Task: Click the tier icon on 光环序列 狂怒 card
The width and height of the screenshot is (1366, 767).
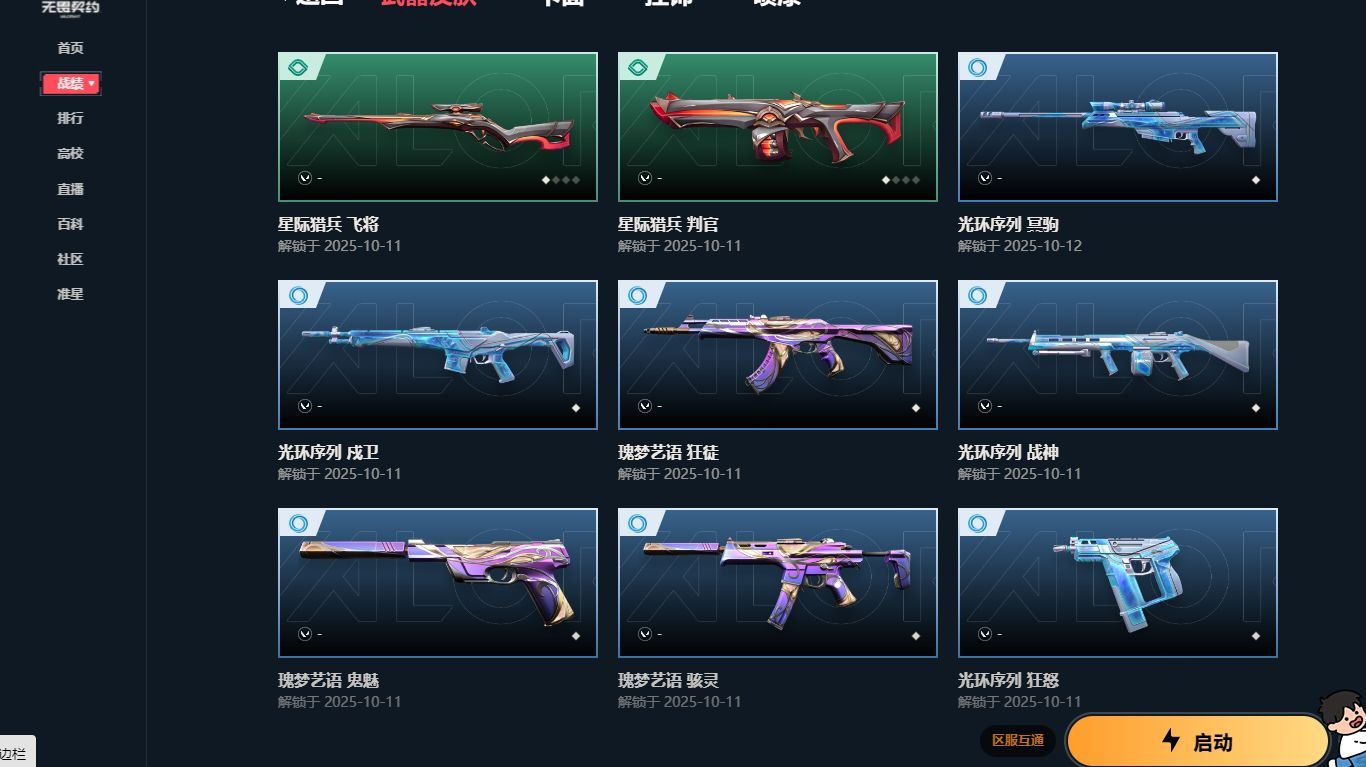Action: 977,524
